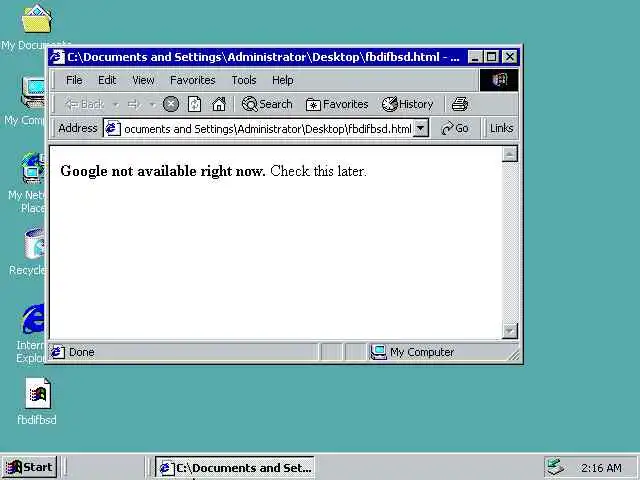The image size is (640, 480).
Task: Click the Print toolbar icon
Action: pos(460,104)
